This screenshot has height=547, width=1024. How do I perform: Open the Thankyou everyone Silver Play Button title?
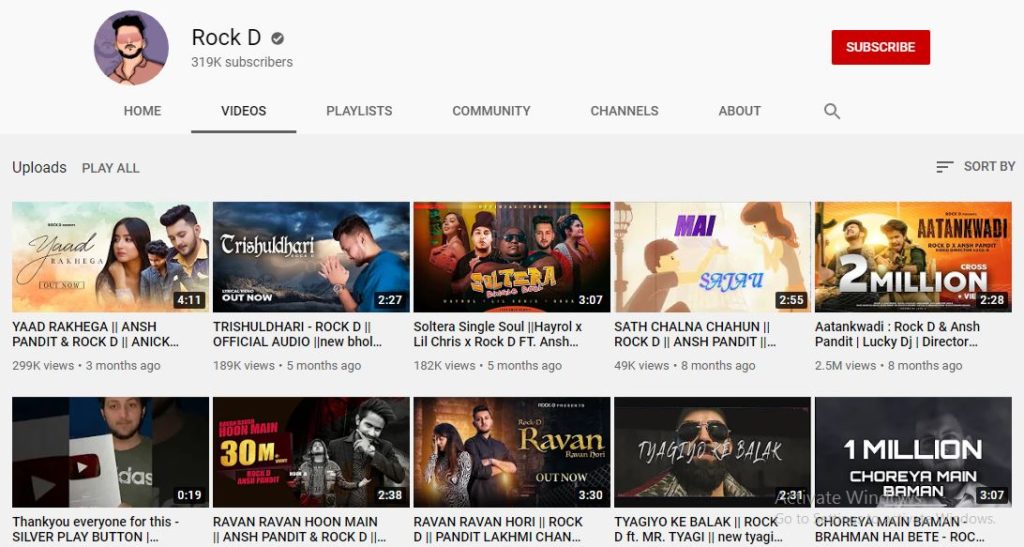(95, 529)
